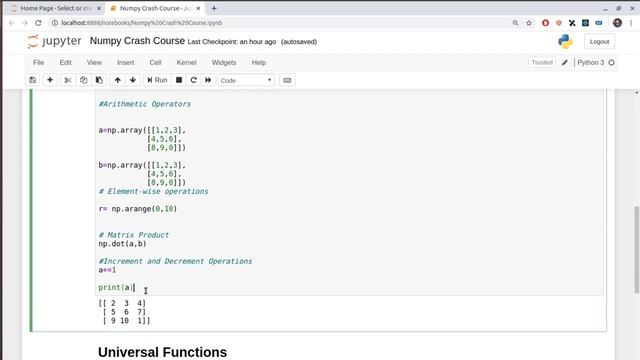The height and width of the screenshot is (360, 640).
Task: Go back in browser history
Action: [11, 23]
